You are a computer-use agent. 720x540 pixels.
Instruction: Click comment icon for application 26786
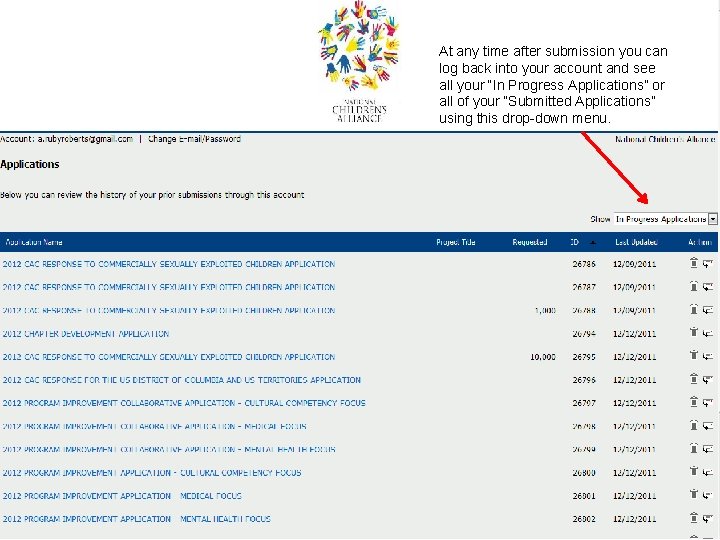708,264
